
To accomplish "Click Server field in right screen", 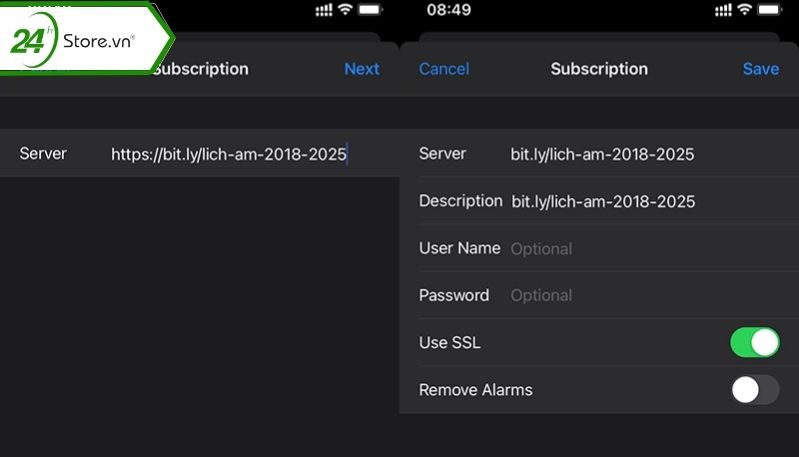I will 602,154.
